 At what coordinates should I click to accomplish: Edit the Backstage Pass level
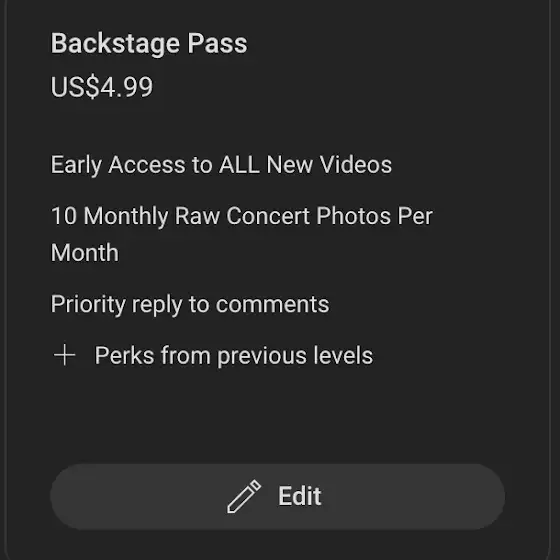tap(278, 496)
